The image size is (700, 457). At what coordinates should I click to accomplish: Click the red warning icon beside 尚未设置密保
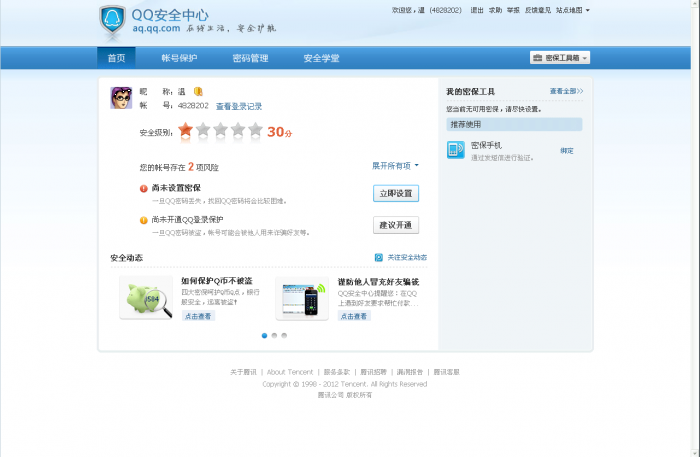click(143, 188)
